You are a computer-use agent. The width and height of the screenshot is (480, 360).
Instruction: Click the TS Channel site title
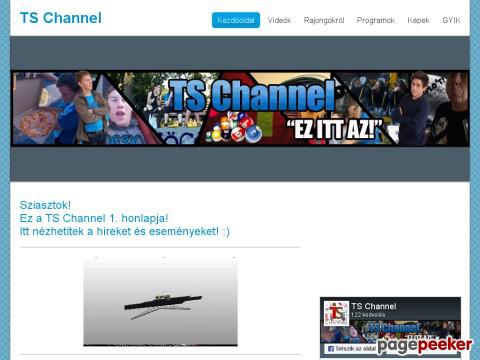click(61, 18)
